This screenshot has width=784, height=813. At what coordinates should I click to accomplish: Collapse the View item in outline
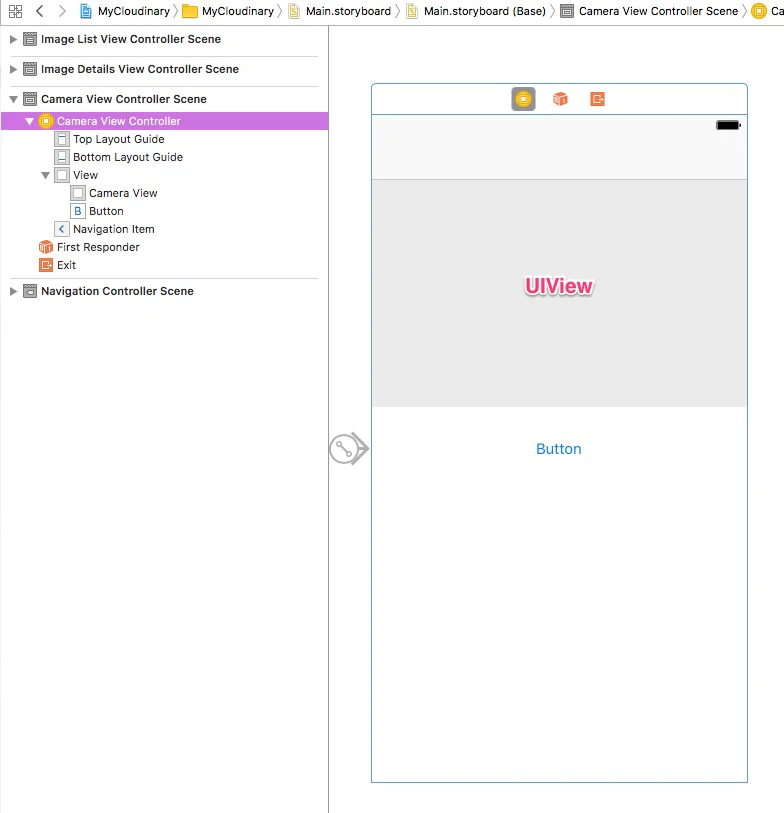coord(46,175)
